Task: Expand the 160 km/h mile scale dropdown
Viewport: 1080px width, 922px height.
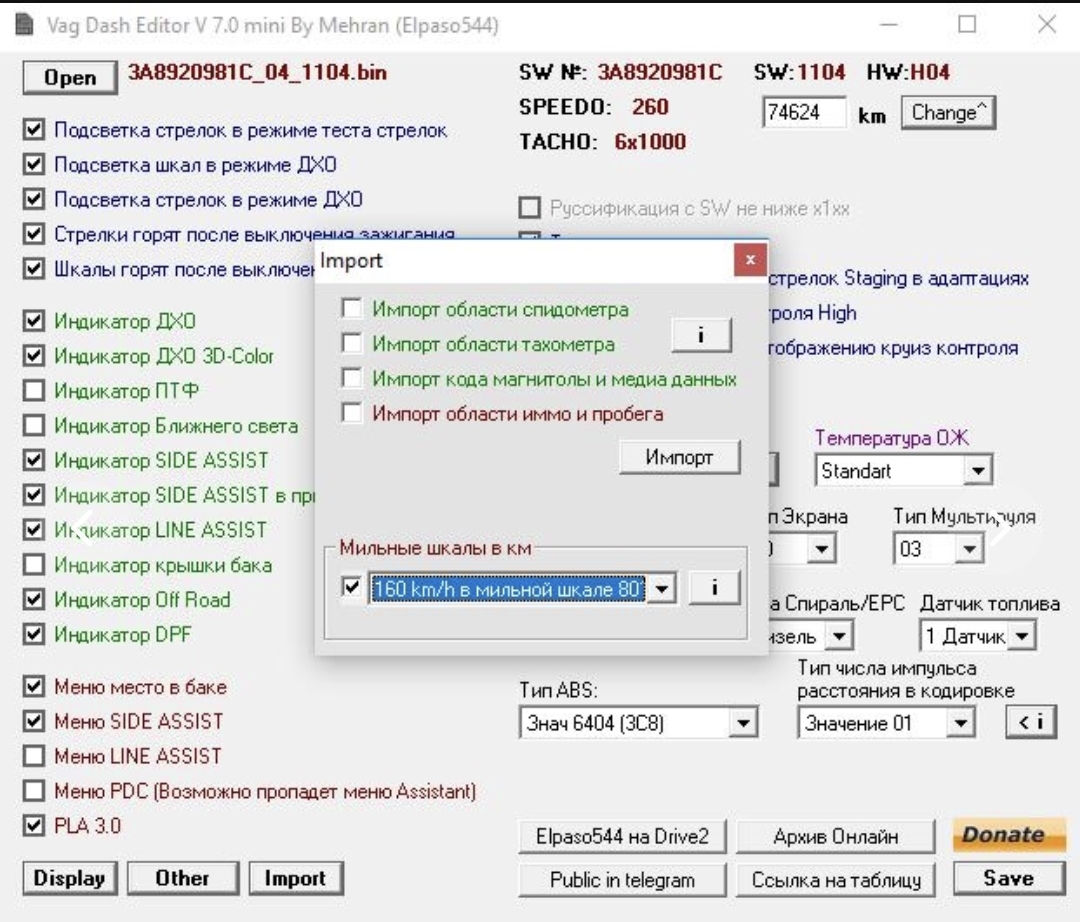Action: coord(661,590)
